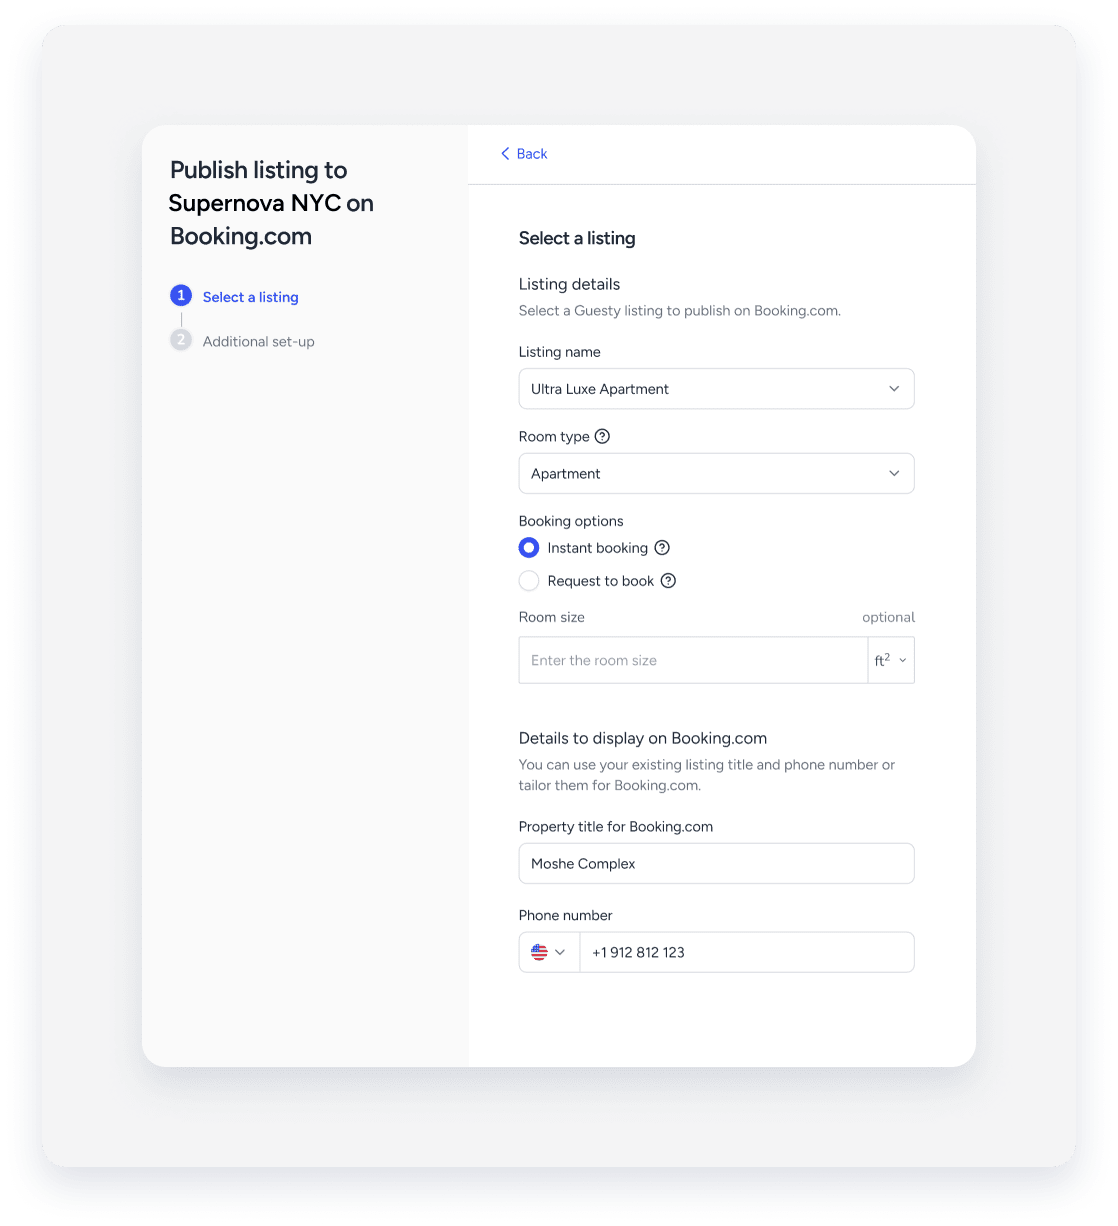Focus the Room size input field

[x=693, y=660]
